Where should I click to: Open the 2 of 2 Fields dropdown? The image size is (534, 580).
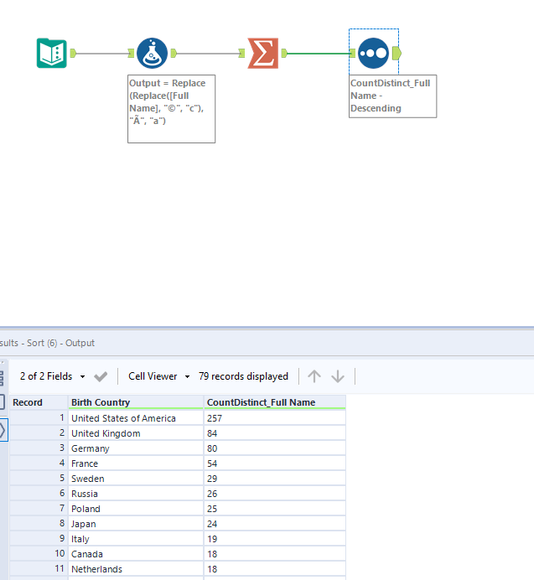[x=52, y=377]
